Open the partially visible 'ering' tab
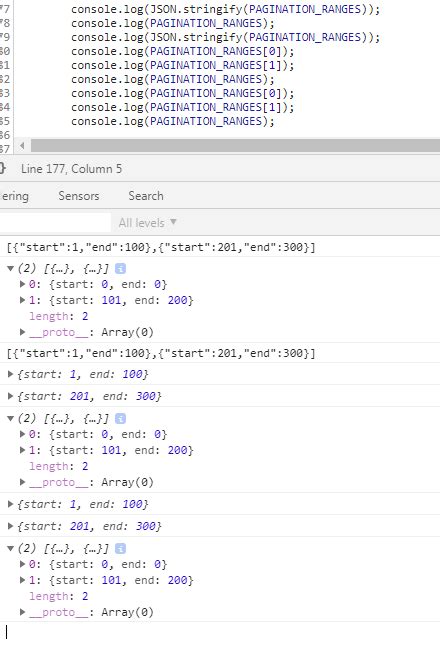This screenshot has height=645, width=440. pyautogui.click(x=14, y=196)
